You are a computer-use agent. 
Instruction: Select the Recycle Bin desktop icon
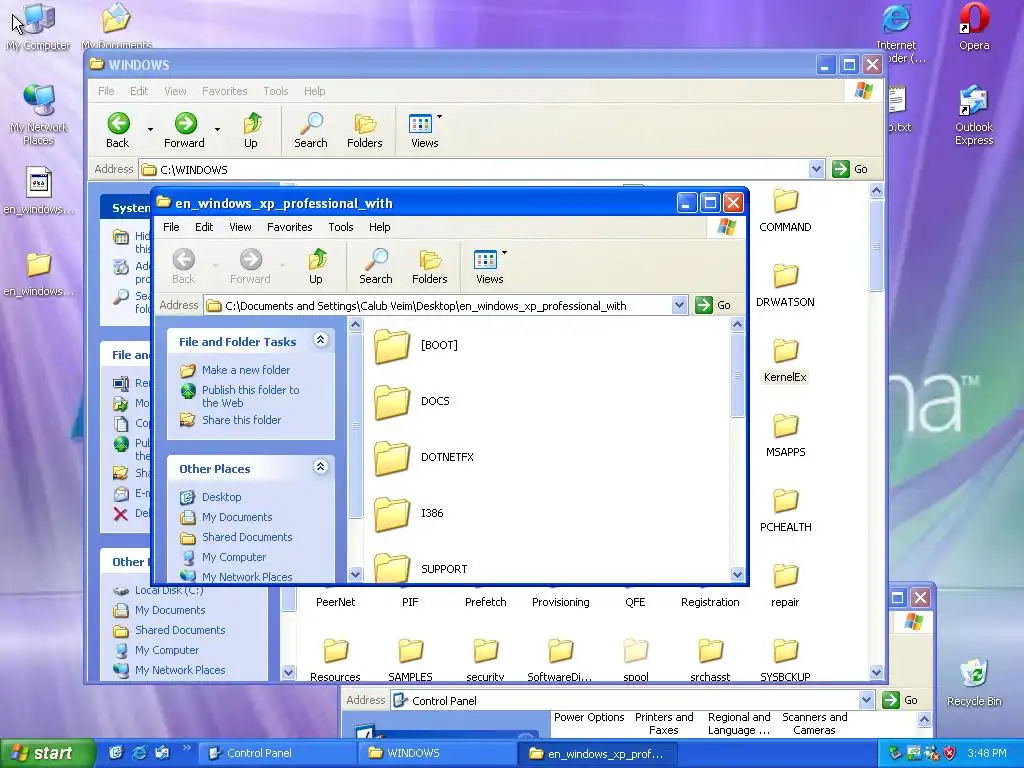click(974, 683)
